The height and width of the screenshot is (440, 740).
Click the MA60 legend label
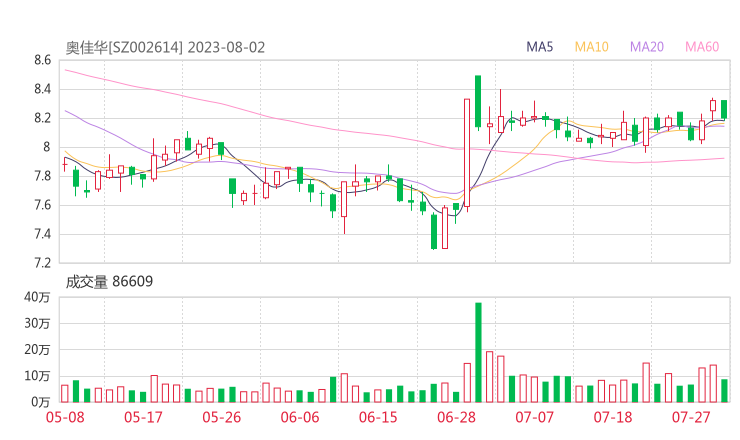coord(702,47)
